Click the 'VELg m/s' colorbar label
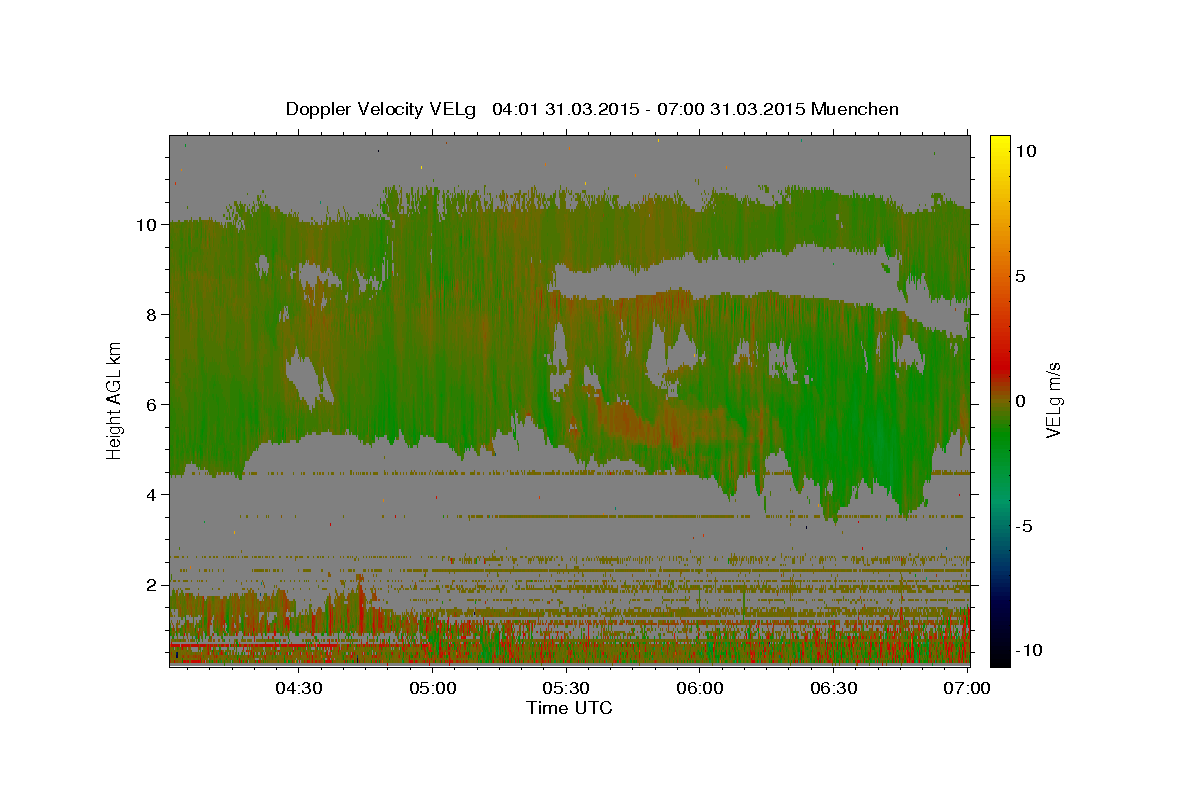Viewport: 1200px width, 800px height. click(1053, 399)
